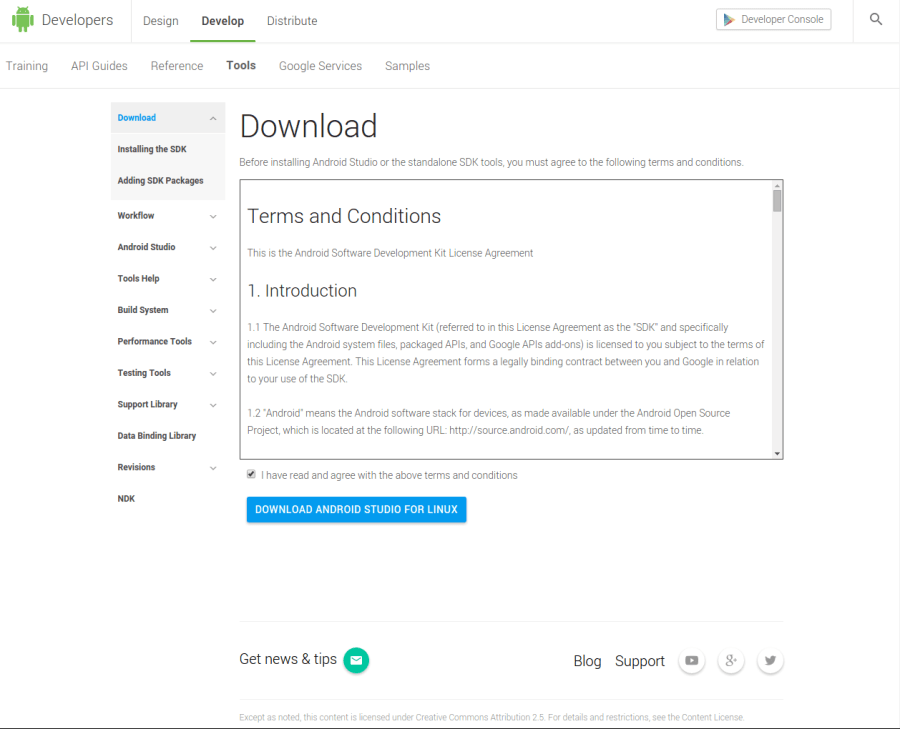Screen dimensions: 900x729
Task: Switch to the Design tab
Action: click(160, 20)
